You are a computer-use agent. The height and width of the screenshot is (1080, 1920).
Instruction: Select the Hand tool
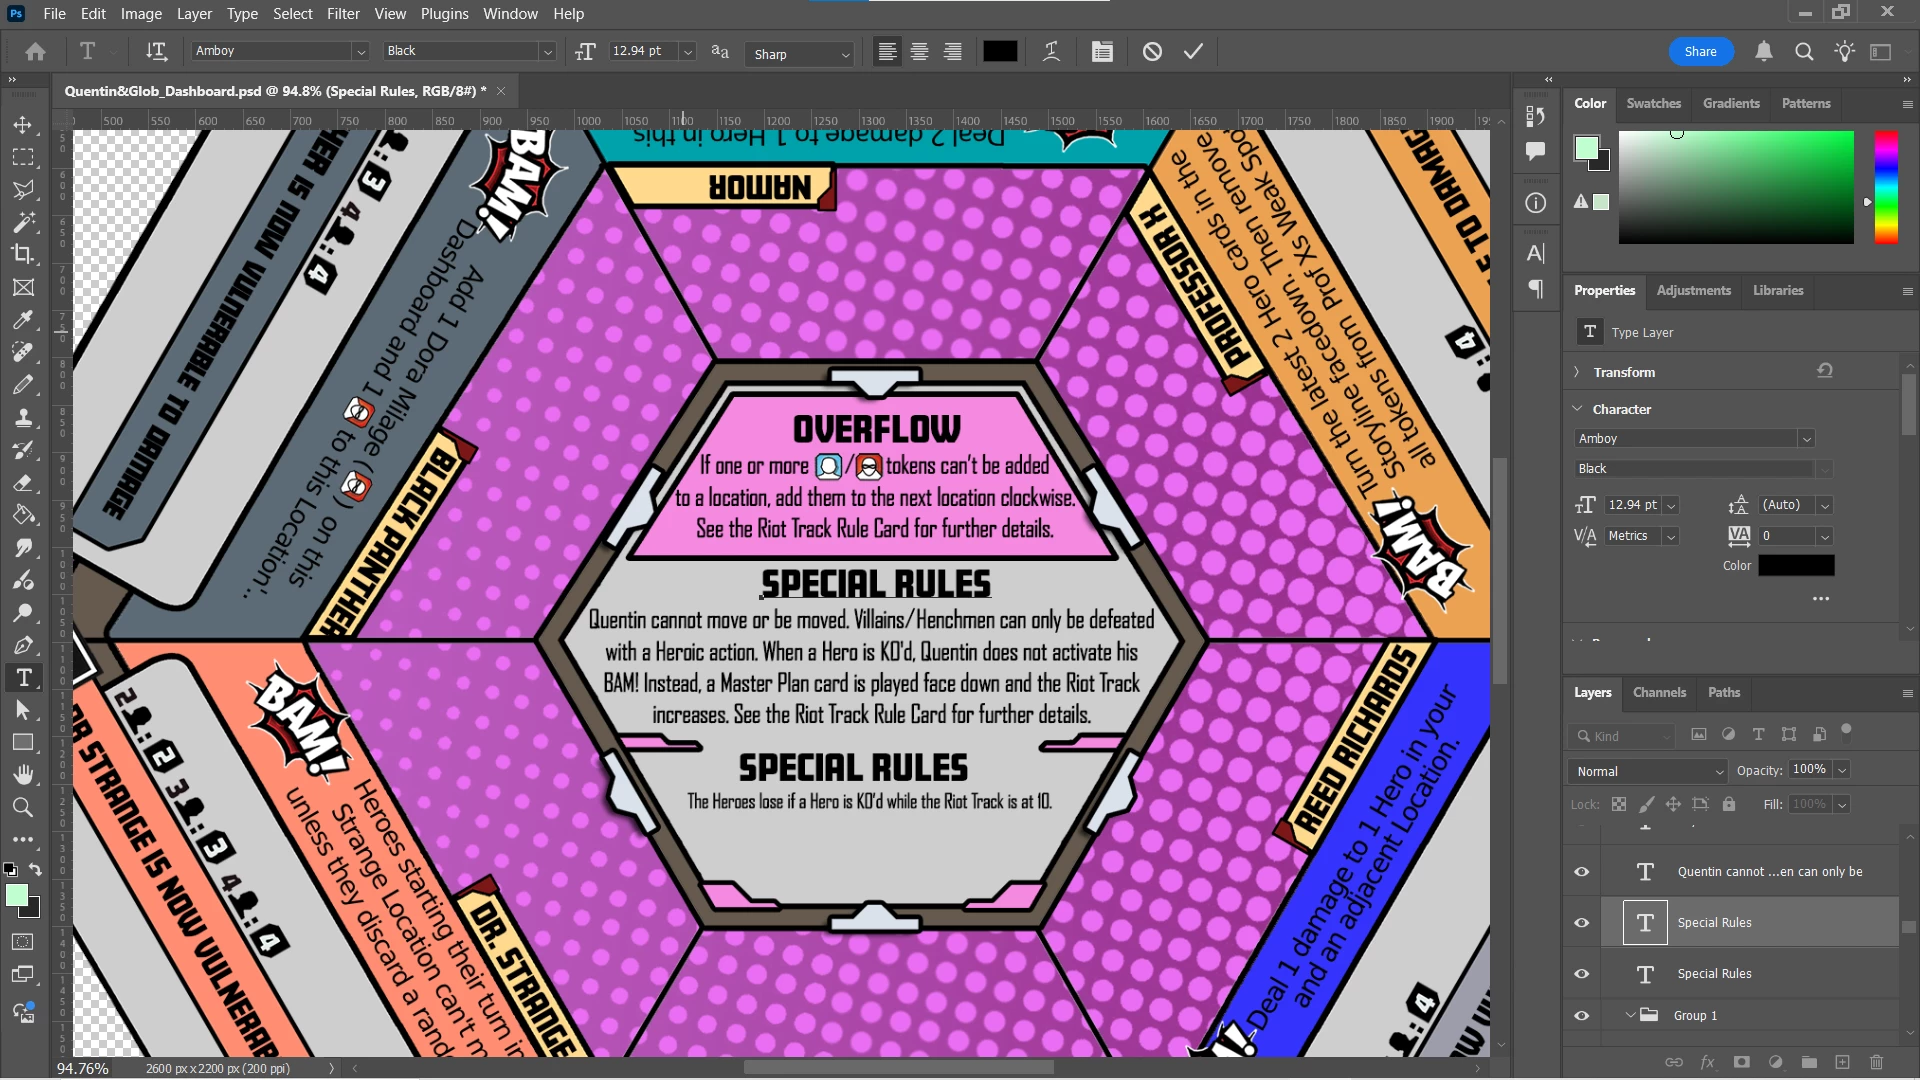tap(22, 775)
